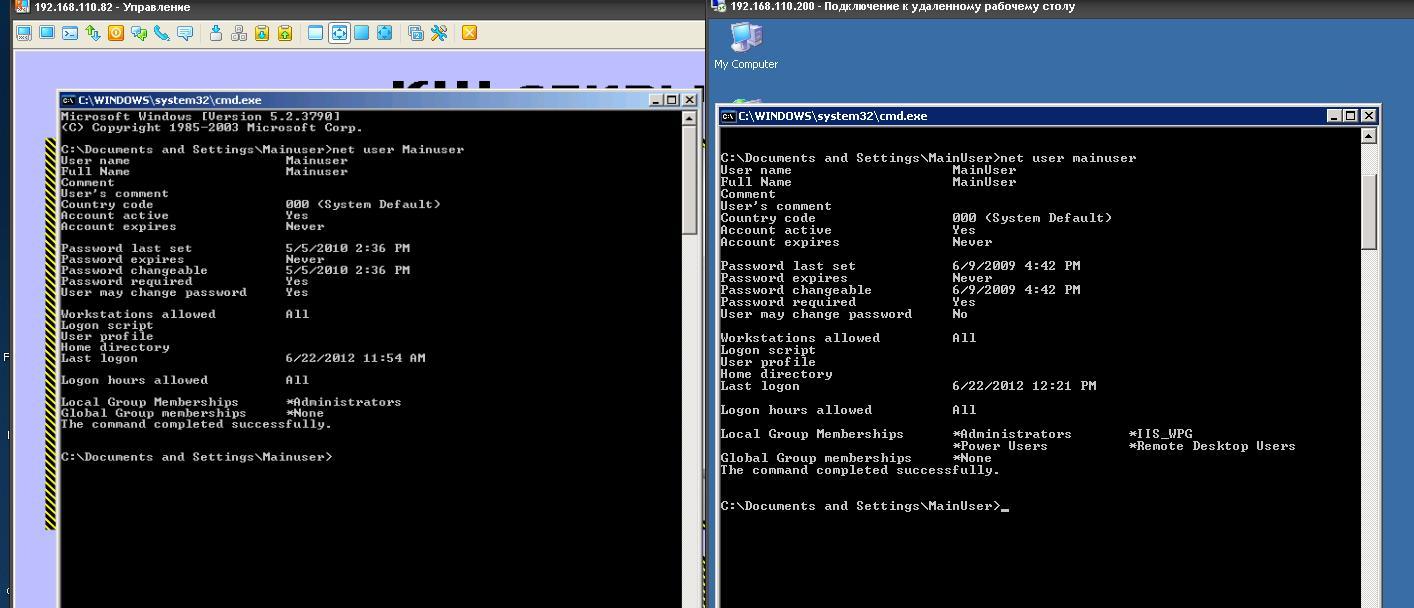Click scrollbar thumb in right cmd window
This screenshot has height=608, width=1414.
click(1369, 210)
